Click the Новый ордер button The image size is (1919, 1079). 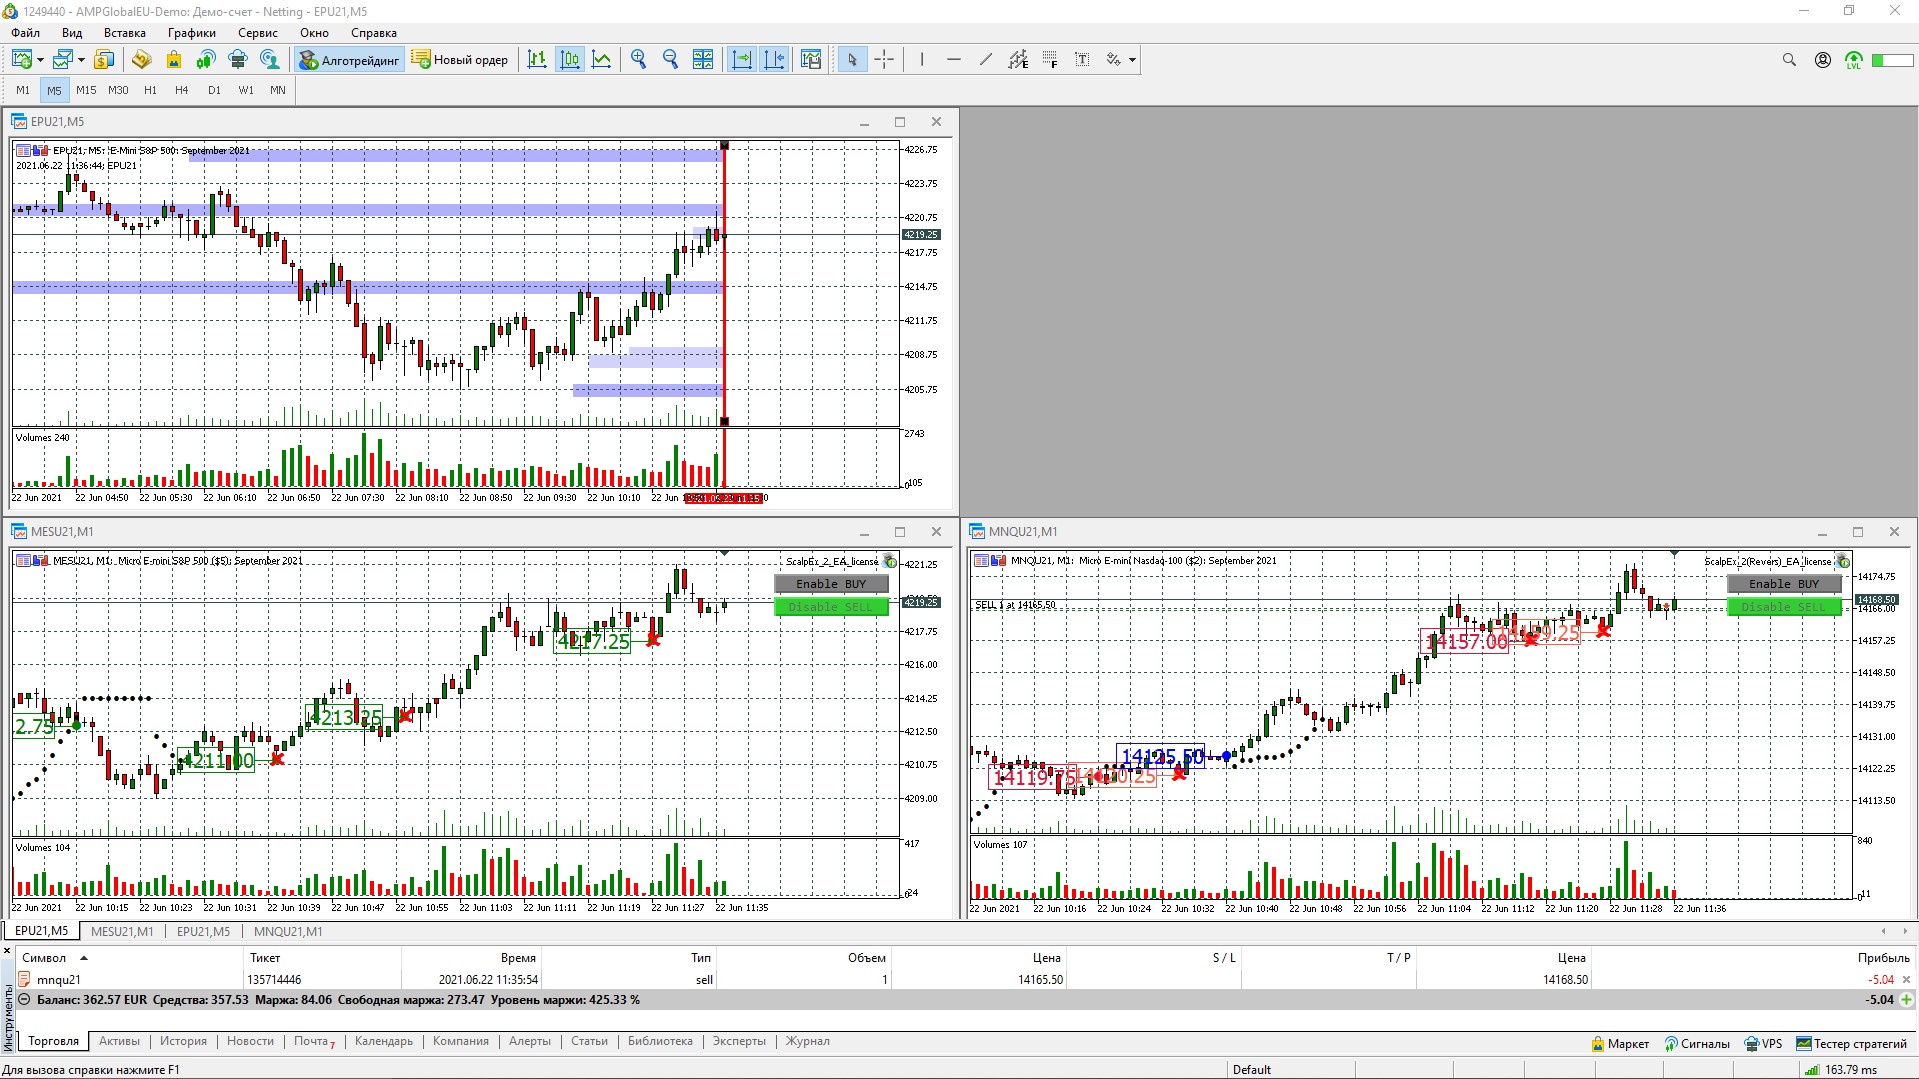460,60
